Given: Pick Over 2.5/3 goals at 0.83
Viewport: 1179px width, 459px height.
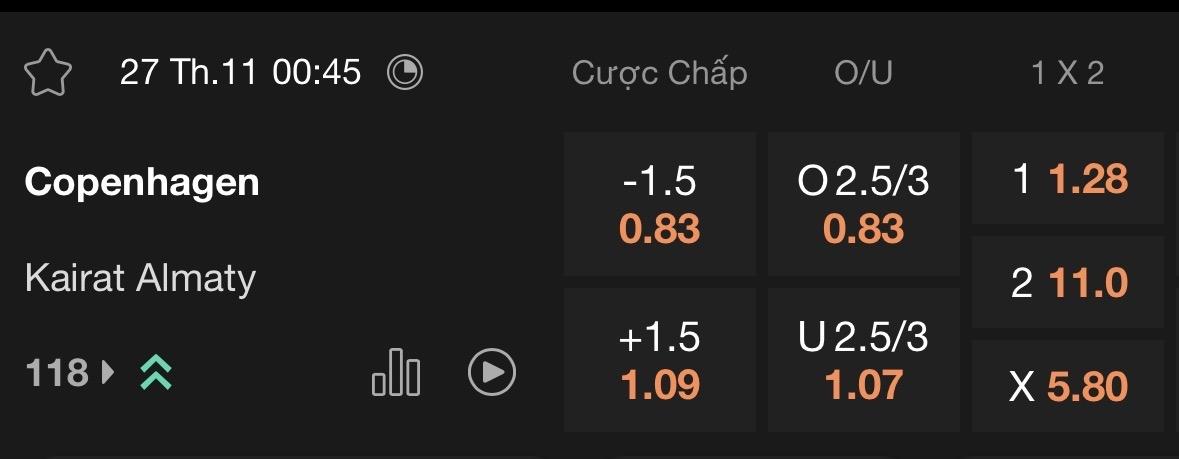Looking at the screenshot, I should coord(864,204).
